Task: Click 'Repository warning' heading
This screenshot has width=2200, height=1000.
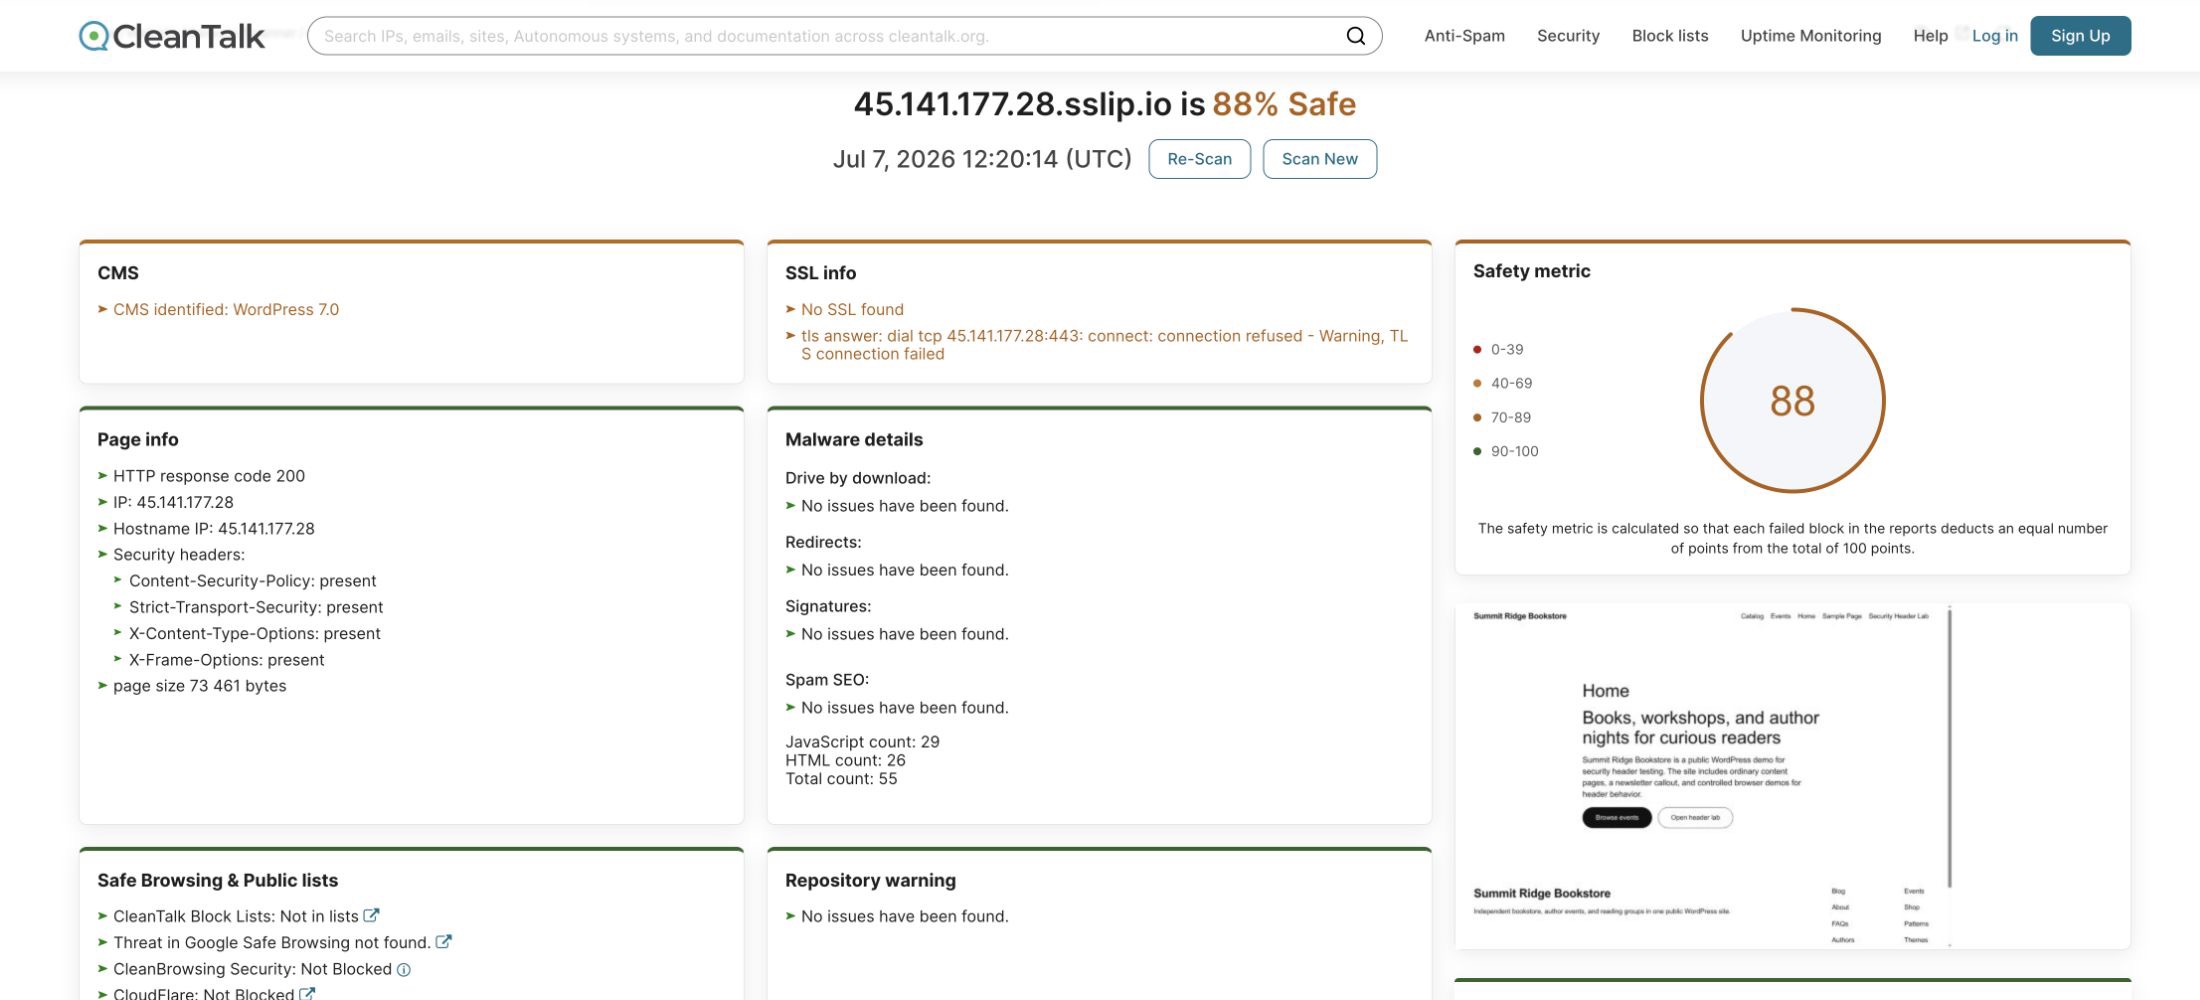Action: 870,880
